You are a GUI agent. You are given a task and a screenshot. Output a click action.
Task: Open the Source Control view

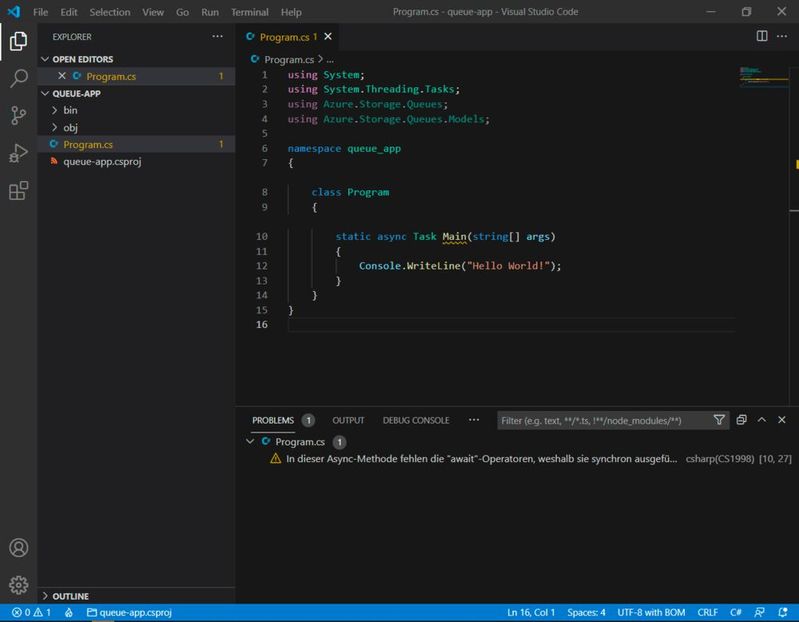click(x=18, y=116)
